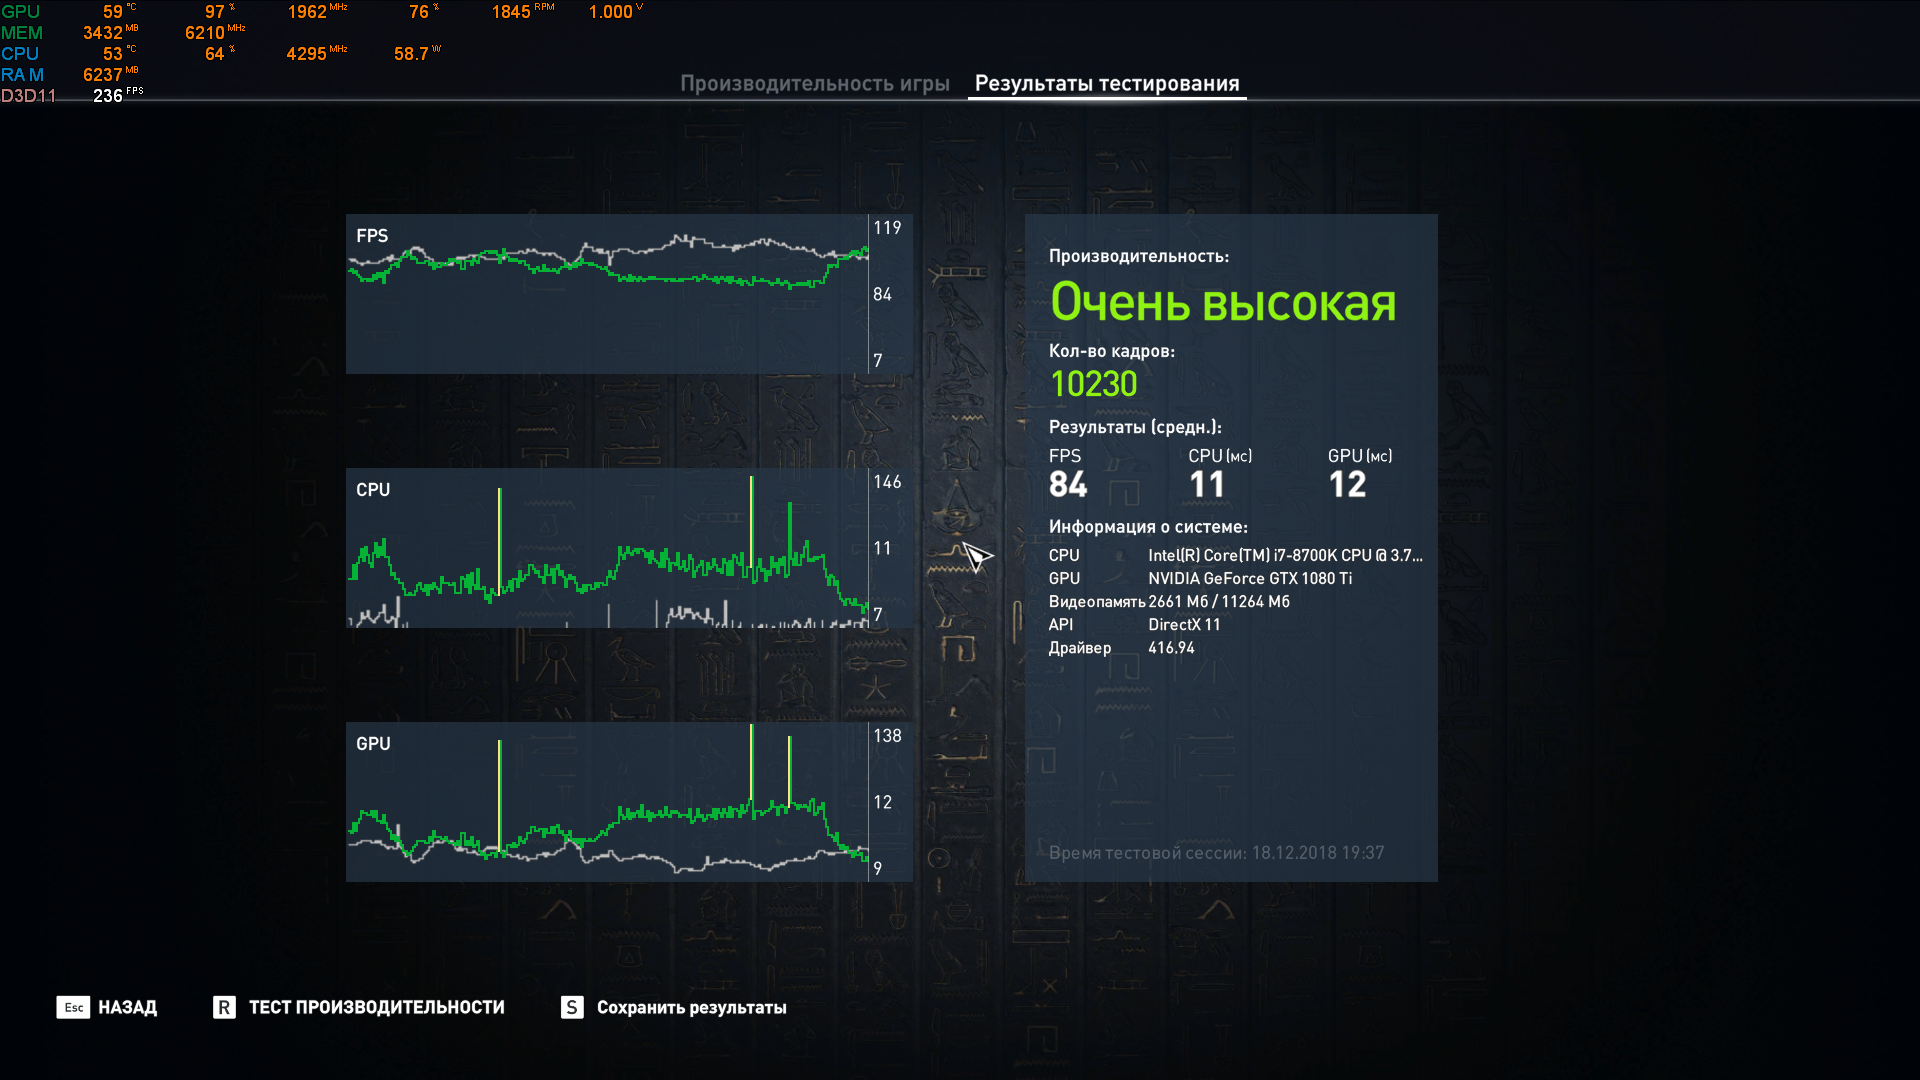Click the test session timestamp text
Image resolution: width=1920 pixels, height=1080 pixels.
[x=1216, y=853]
